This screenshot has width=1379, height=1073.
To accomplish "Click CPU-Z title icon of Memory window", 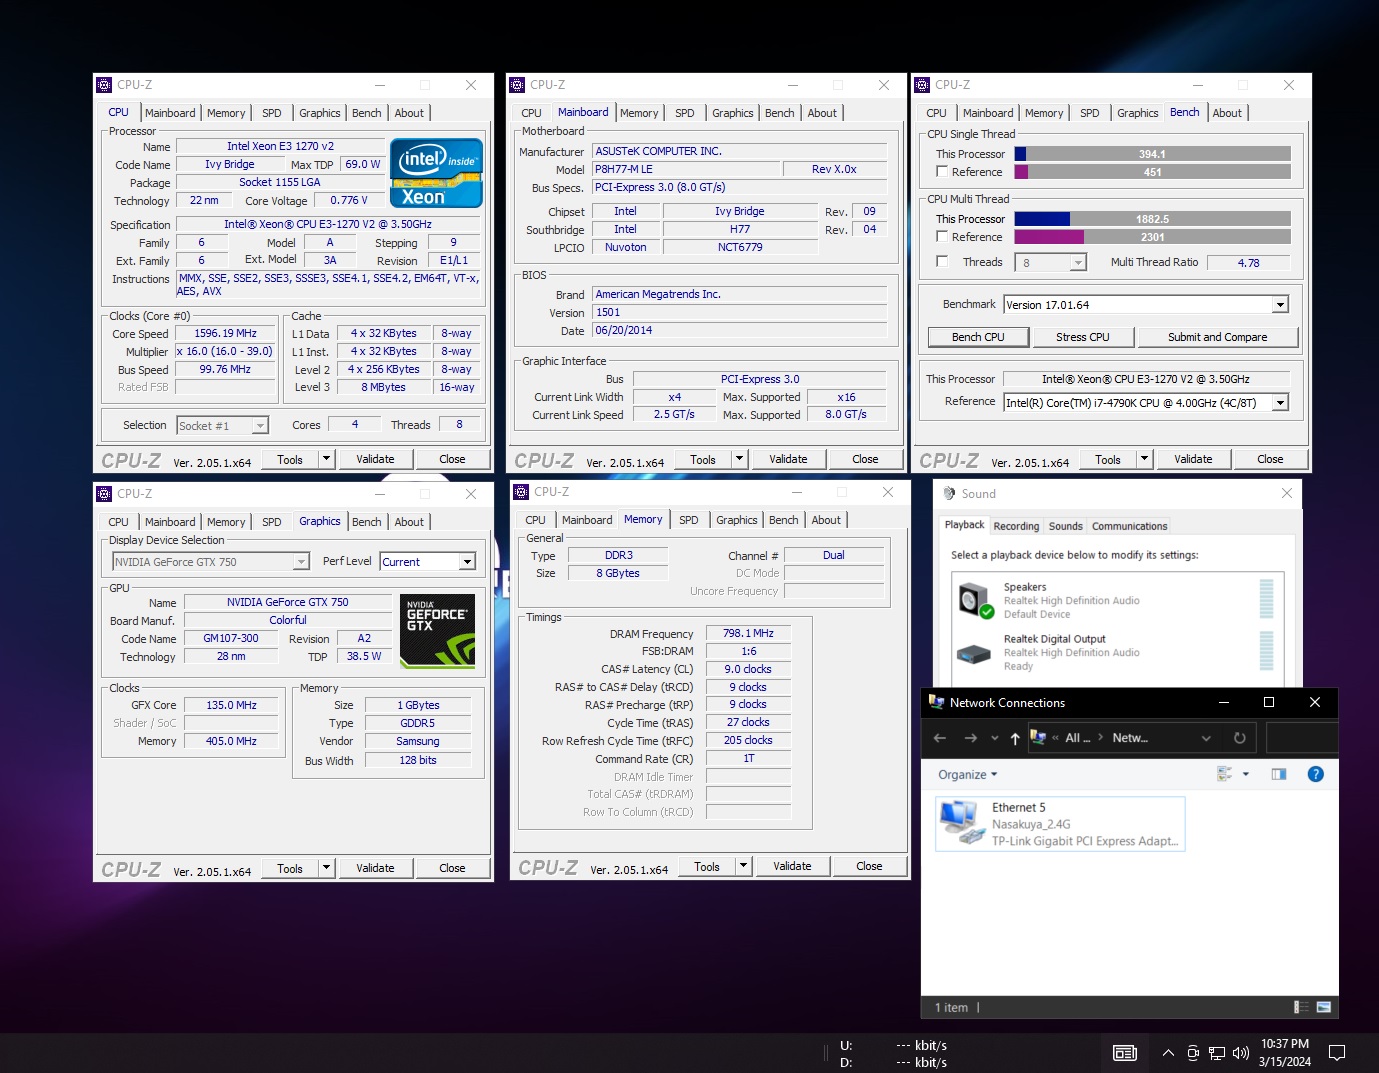I will 520,492.
